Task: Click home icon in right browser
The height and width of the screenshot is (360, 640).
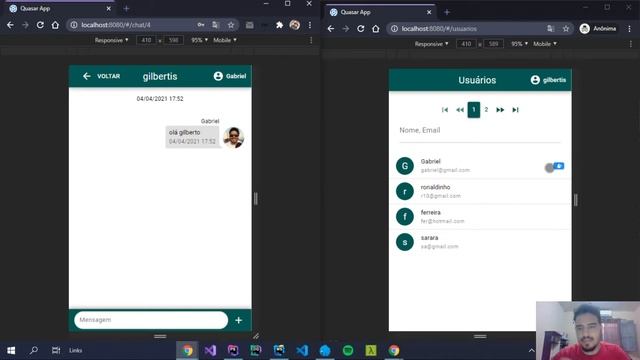Action: (x=376, y=29)
